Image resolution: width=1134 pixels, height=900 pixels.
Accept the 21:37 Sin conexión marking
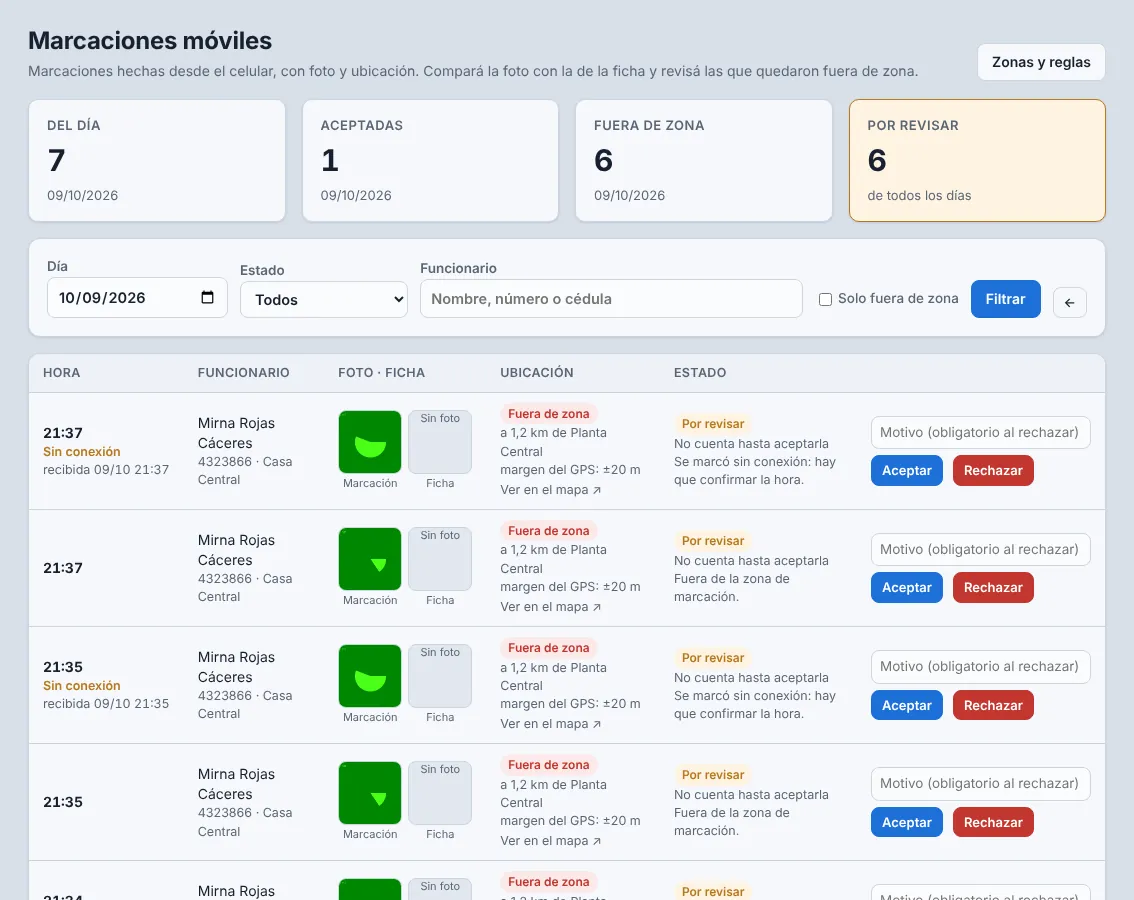pyautogui.click(x=907, y=470)
